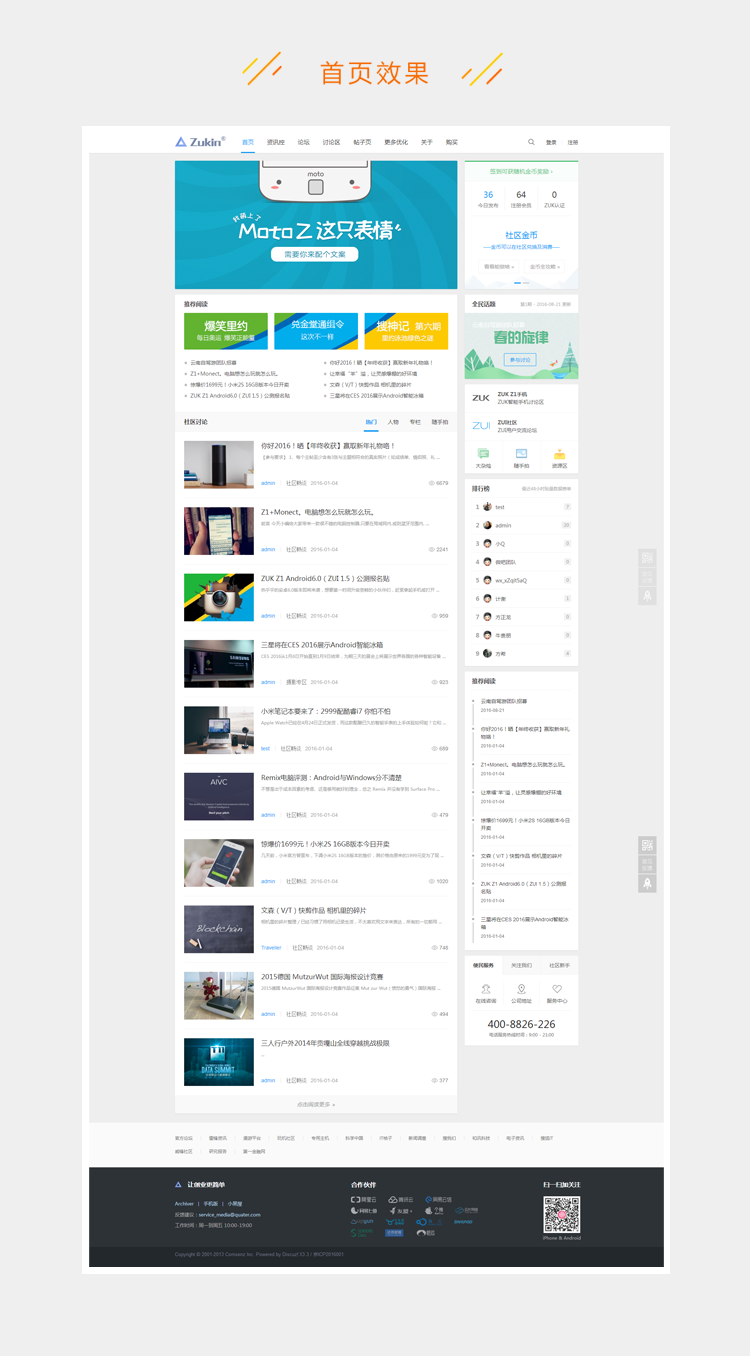The width and height of the screenshot is (750, 1356).
Task: Click the 参与讨论 button on topic banner
Action: pyautogui.click(x=521, y=360)
